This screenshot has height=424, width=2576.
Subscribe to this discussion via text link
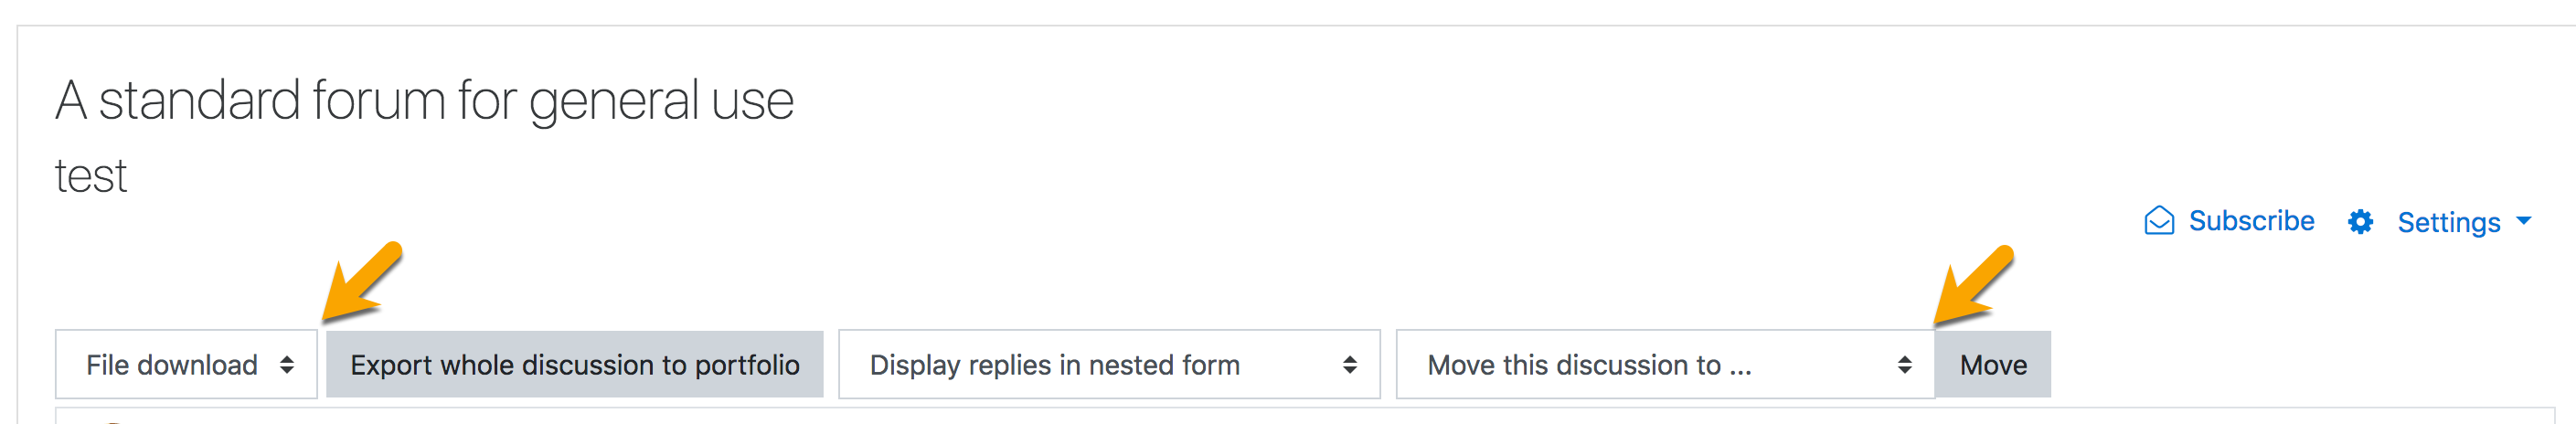[2251, 221]
